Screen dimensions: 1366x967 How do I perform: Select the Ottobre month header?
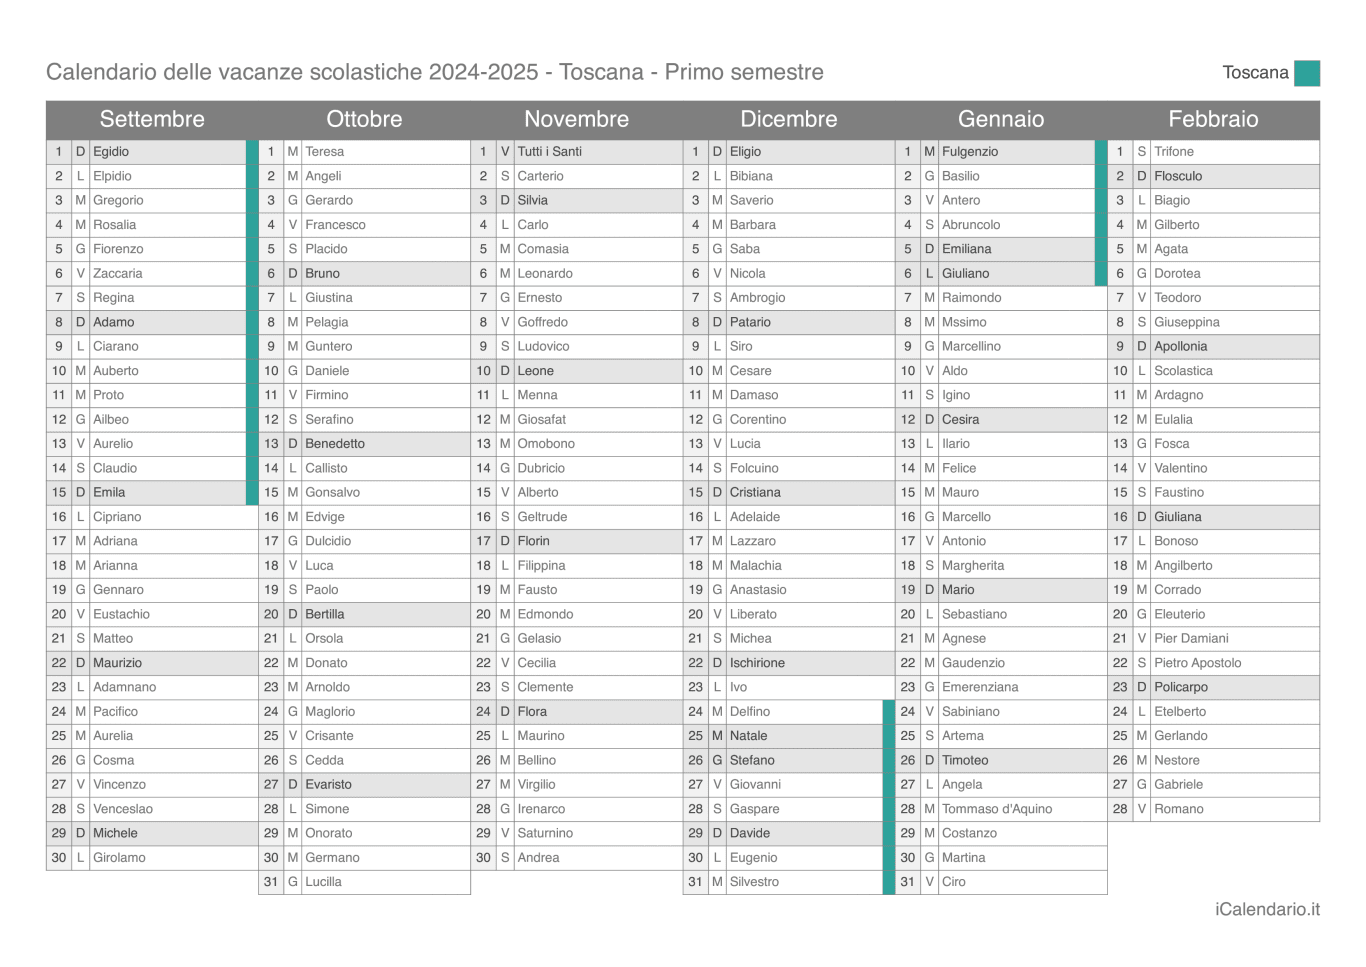[364, 119]
